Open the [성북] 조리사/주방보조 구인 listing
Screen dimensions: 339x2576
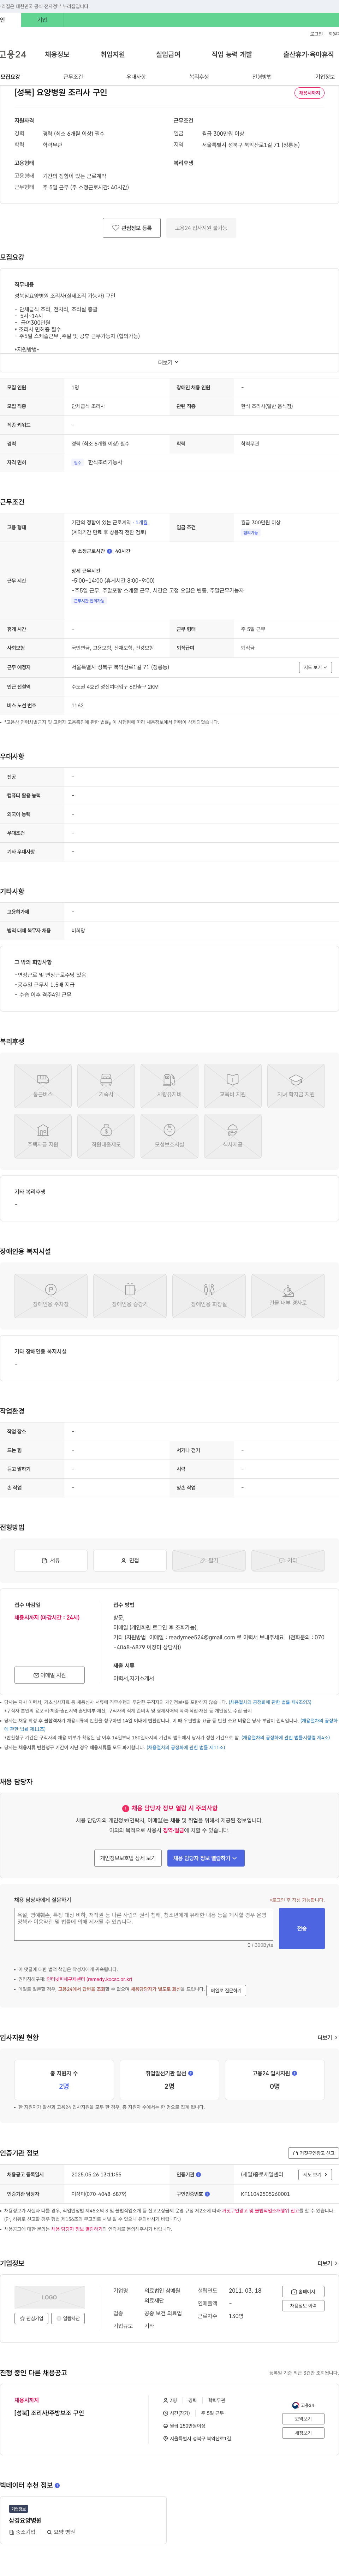pos(49,2413)
